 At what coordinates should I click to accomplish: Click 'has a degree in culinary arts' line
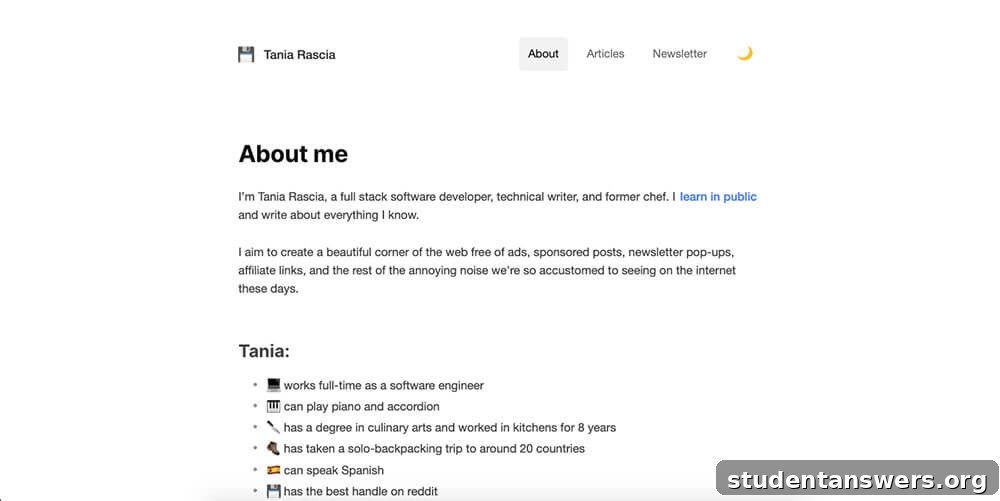[450, 428]
